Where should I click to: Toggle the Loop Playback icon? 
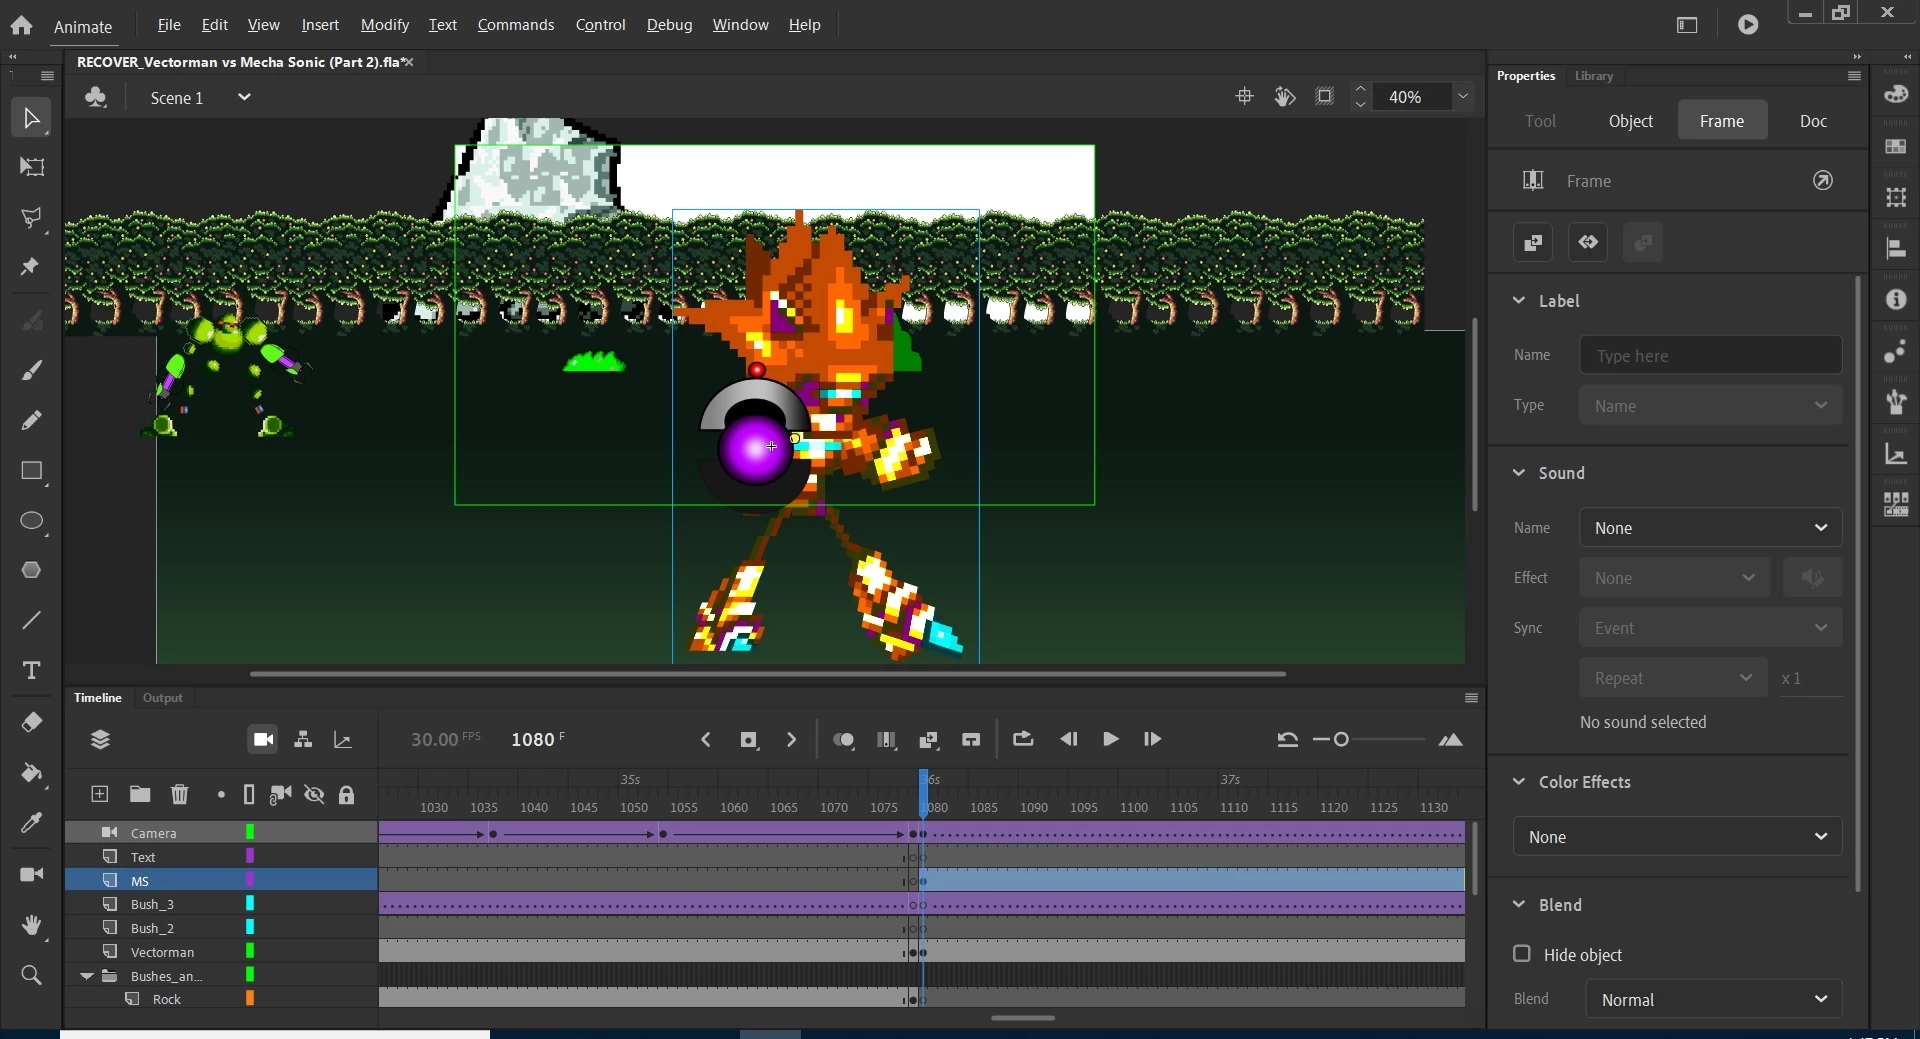click(1024, 739)
